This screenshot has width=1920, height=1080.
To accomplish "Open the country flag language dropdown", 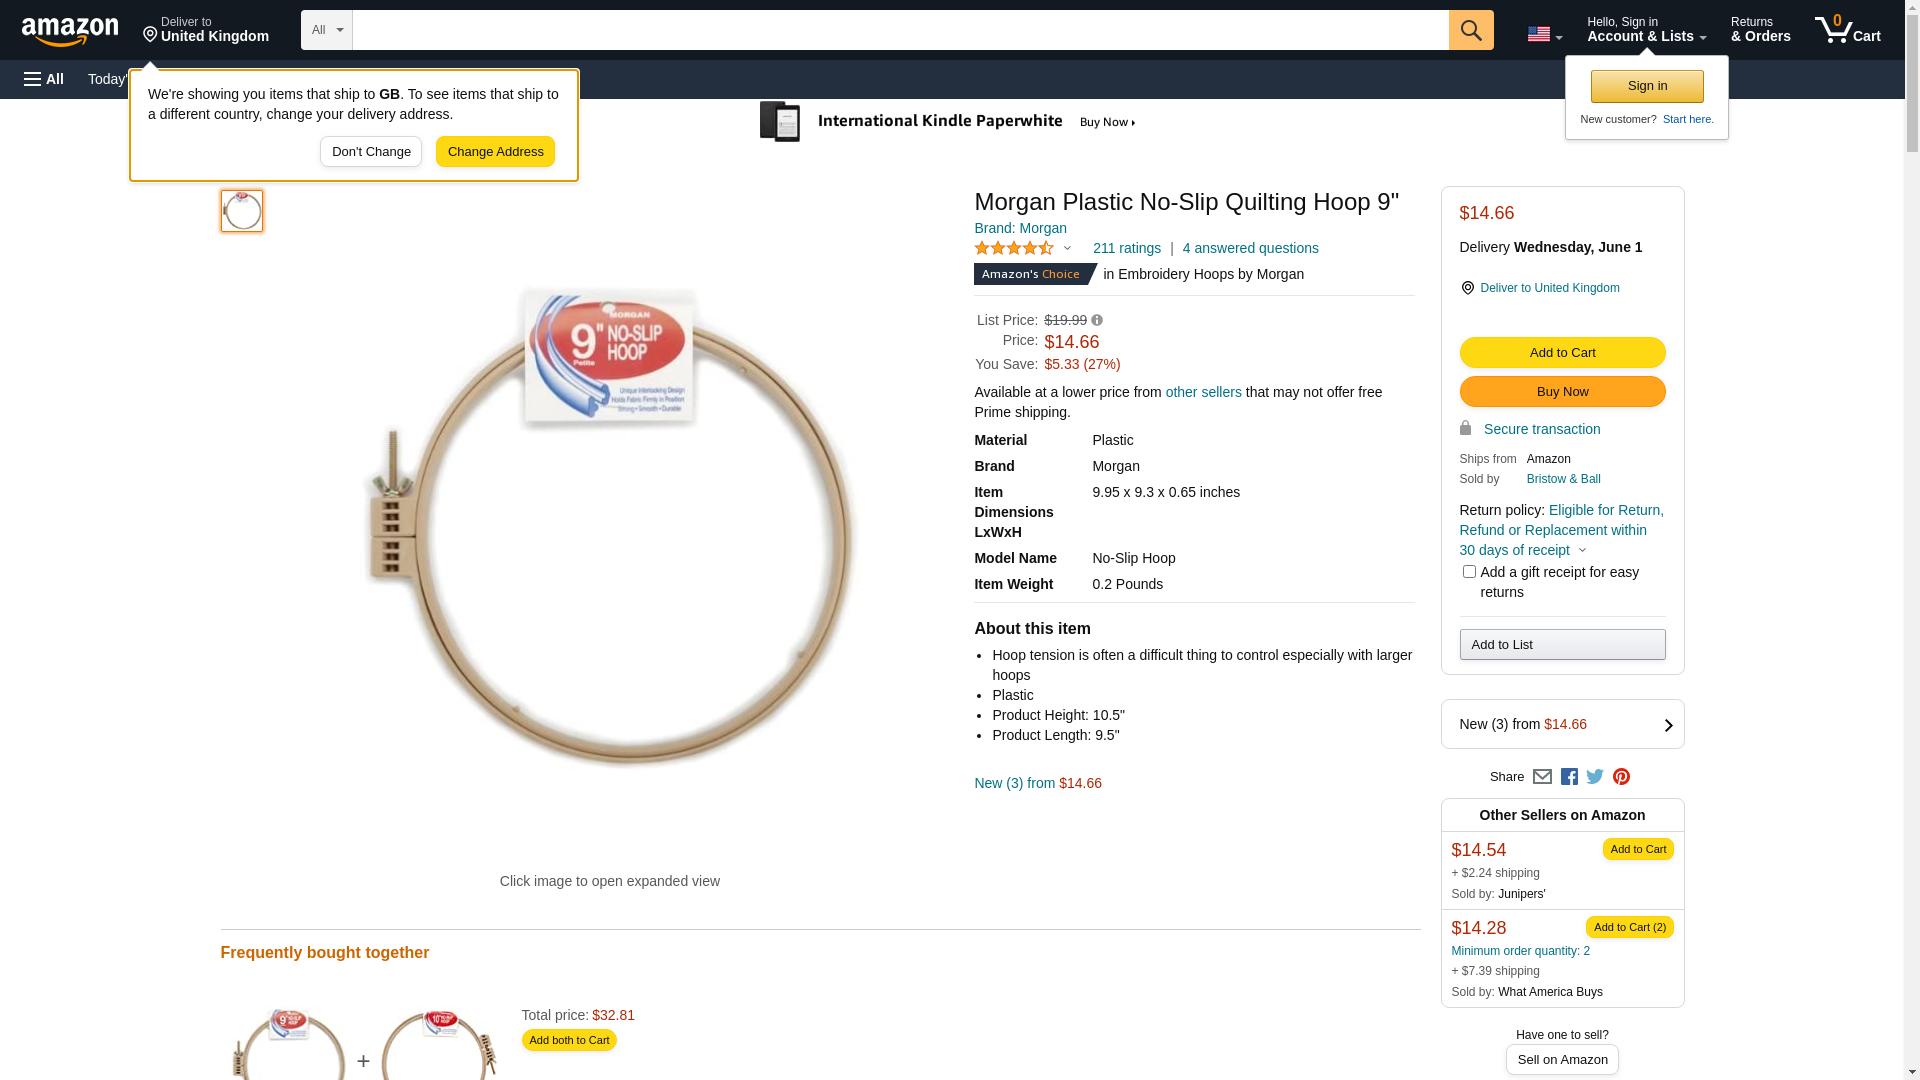I will 1544,34.
